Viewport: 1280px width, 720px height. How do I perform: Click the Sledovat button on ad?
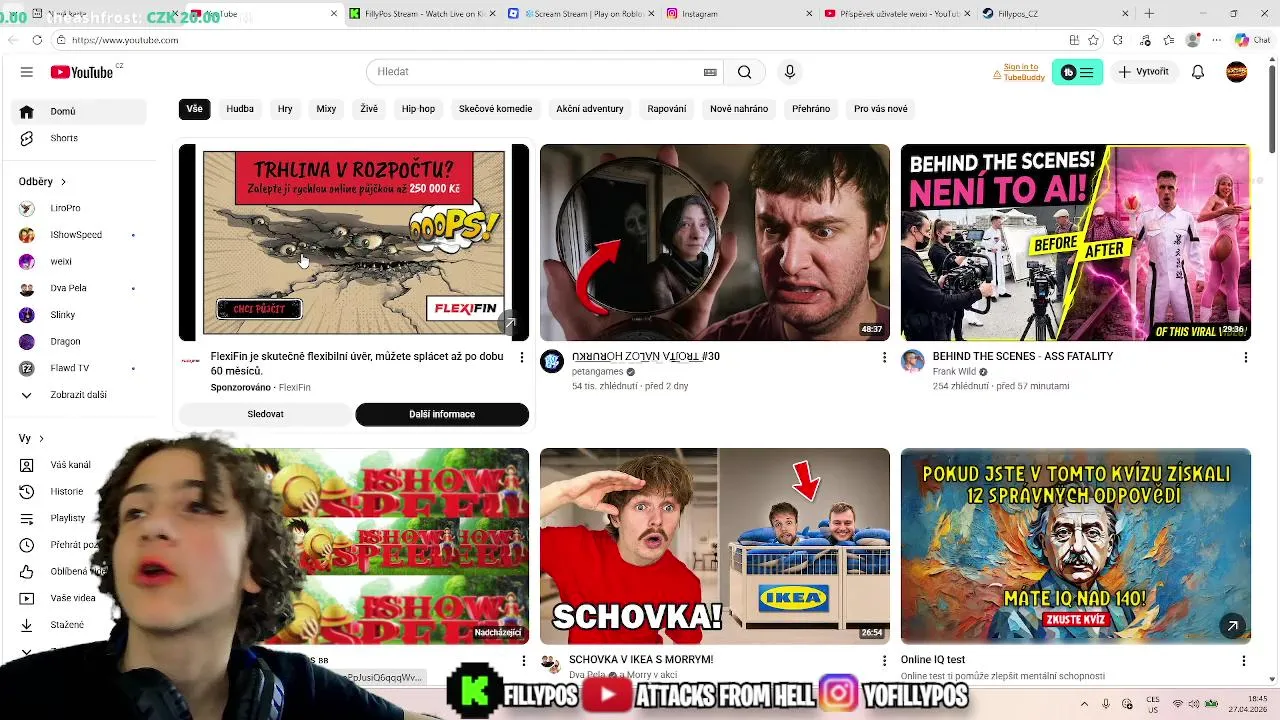266,414
